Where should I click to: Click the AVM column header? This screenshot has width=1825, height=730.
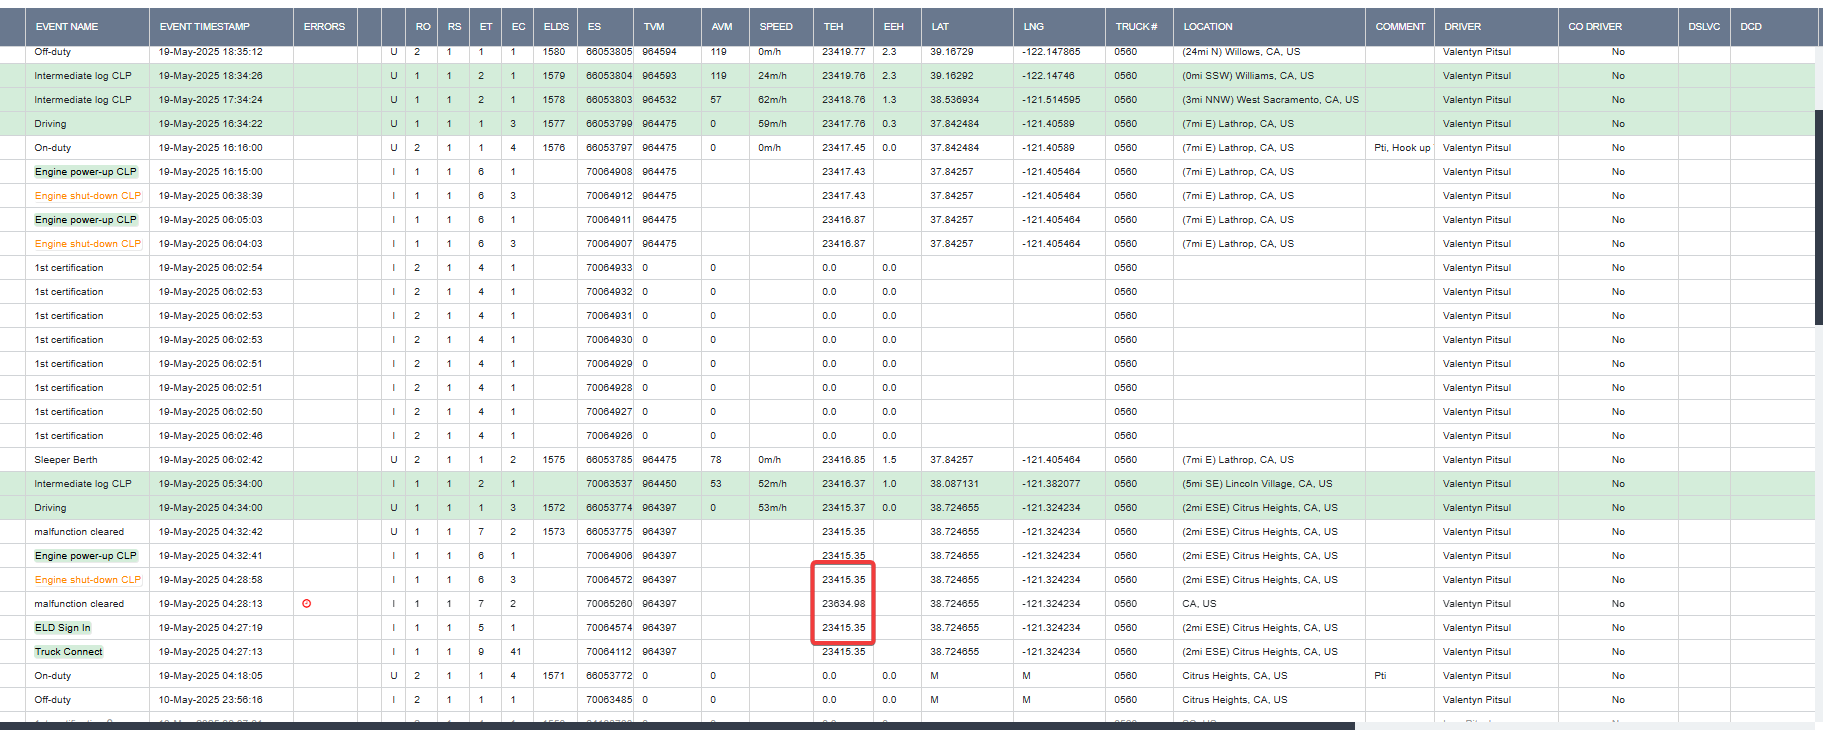click(x=722, y=27)
